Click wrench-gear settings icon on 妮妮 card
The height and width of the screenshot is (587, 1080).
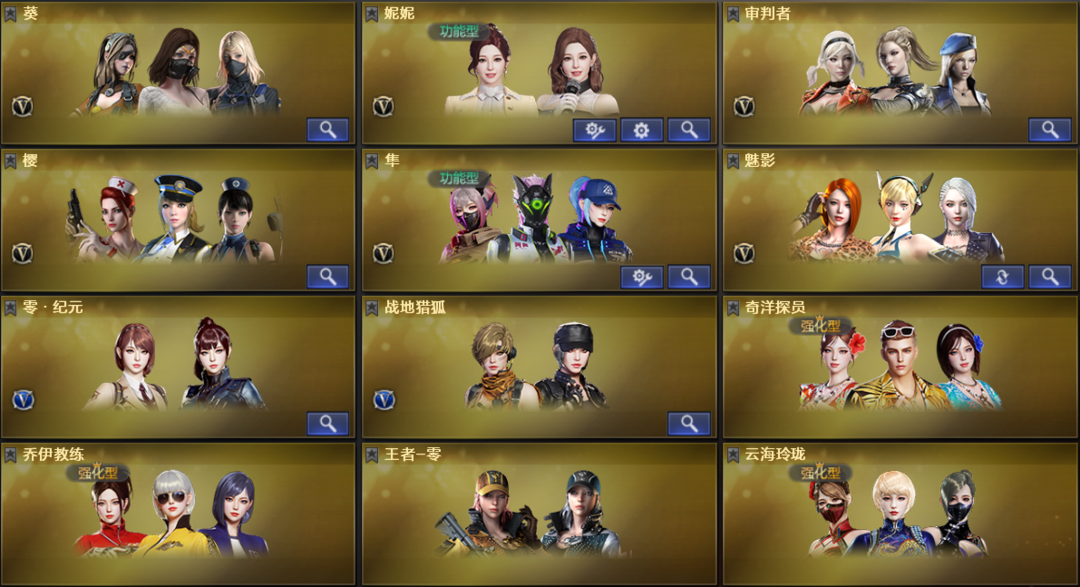[x=594, y=130]
